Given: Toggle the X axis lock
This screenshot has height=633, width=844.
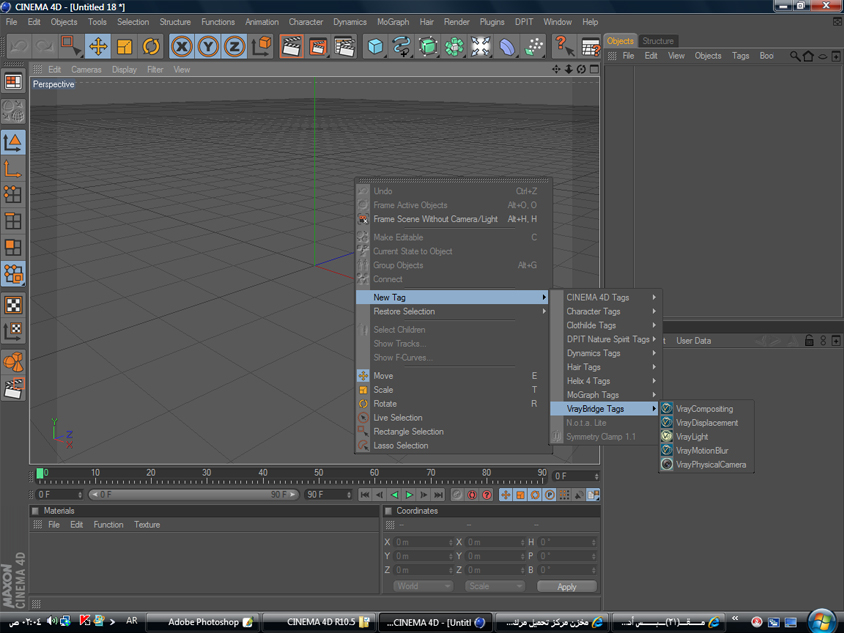Looking at the screenshot, I should (x=182, y=46).
